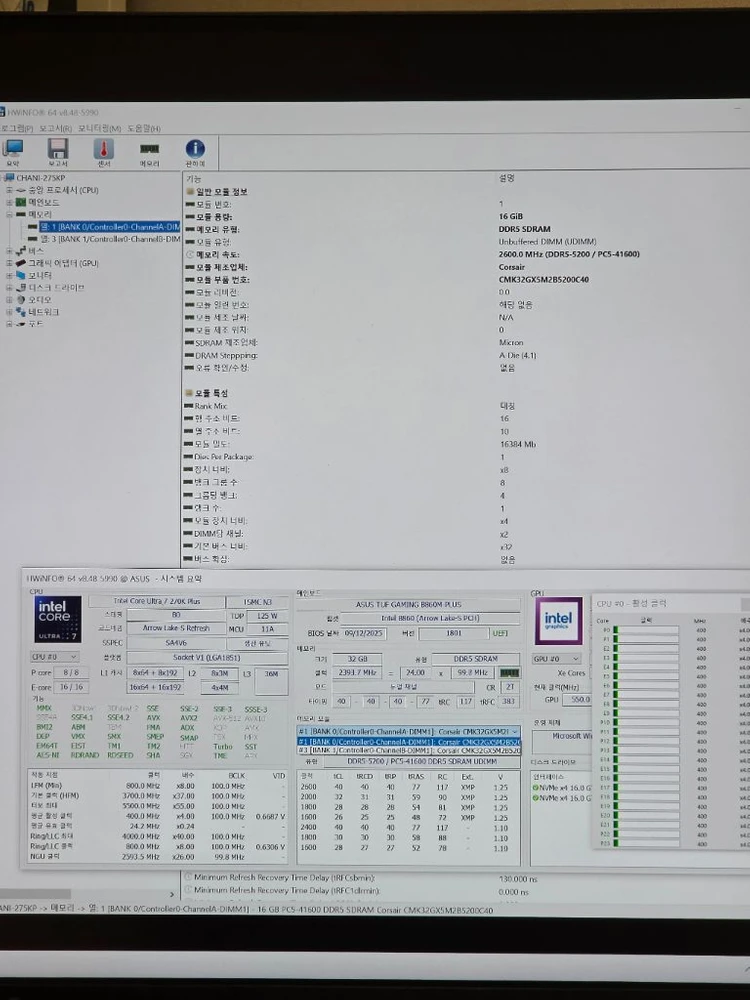Select tree row 열: 3 BANK 1 ChannelB
This screenshot has width=750, height=1000.
coord(110,239)
